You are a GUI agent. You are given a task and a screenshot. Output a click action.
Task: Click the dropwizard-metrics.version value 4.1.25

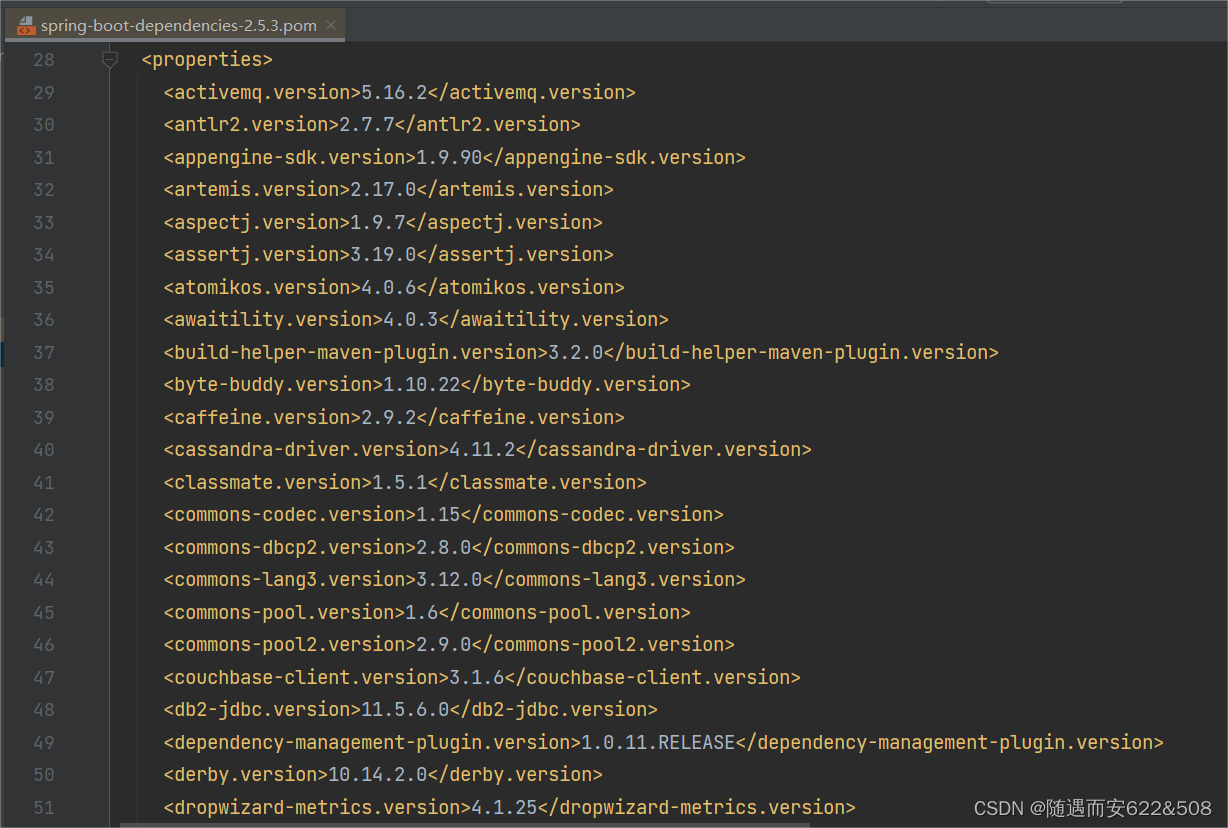(504, 807)
